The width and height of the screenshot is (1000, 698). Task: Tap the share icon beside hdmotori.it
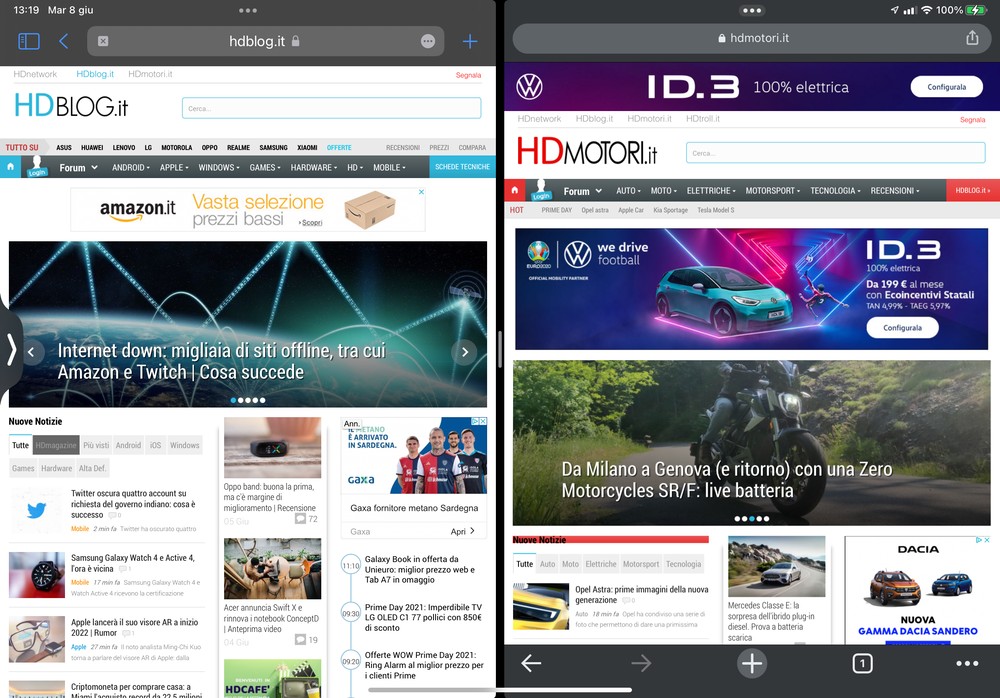click(972, 38)
